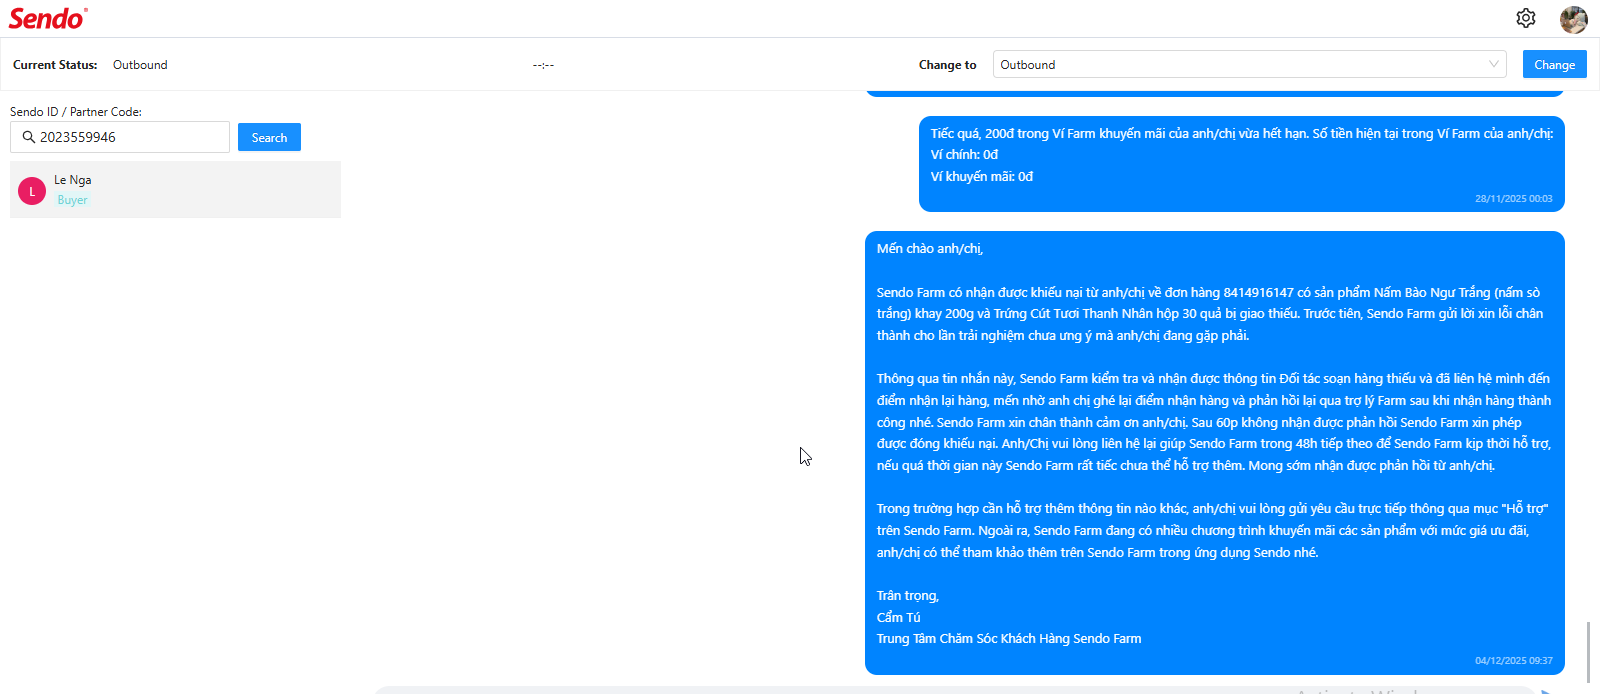Image resolution: width=1600 pixels, height=694 pixels.
Task: Click the search magnifier icon in ID field
Action: click(29, 137)
